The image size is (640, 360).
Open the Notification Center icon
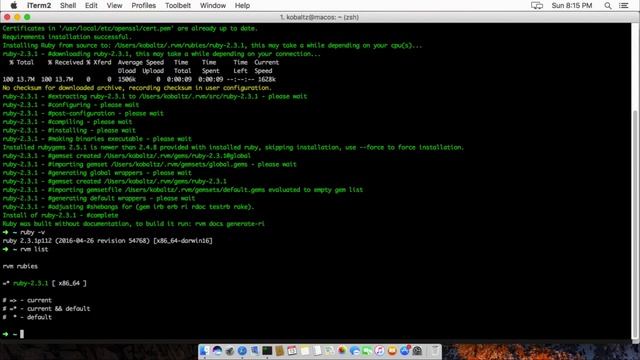point(624,5)
